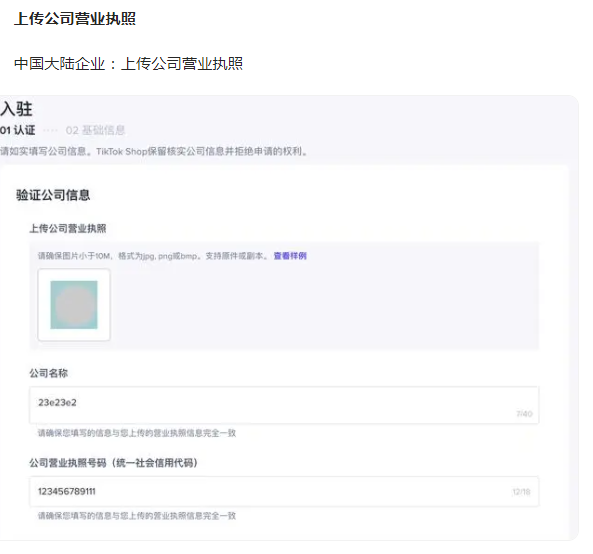Click the image size and format hint text
Viewport: 593px width, 554px height.
(153, 256)
